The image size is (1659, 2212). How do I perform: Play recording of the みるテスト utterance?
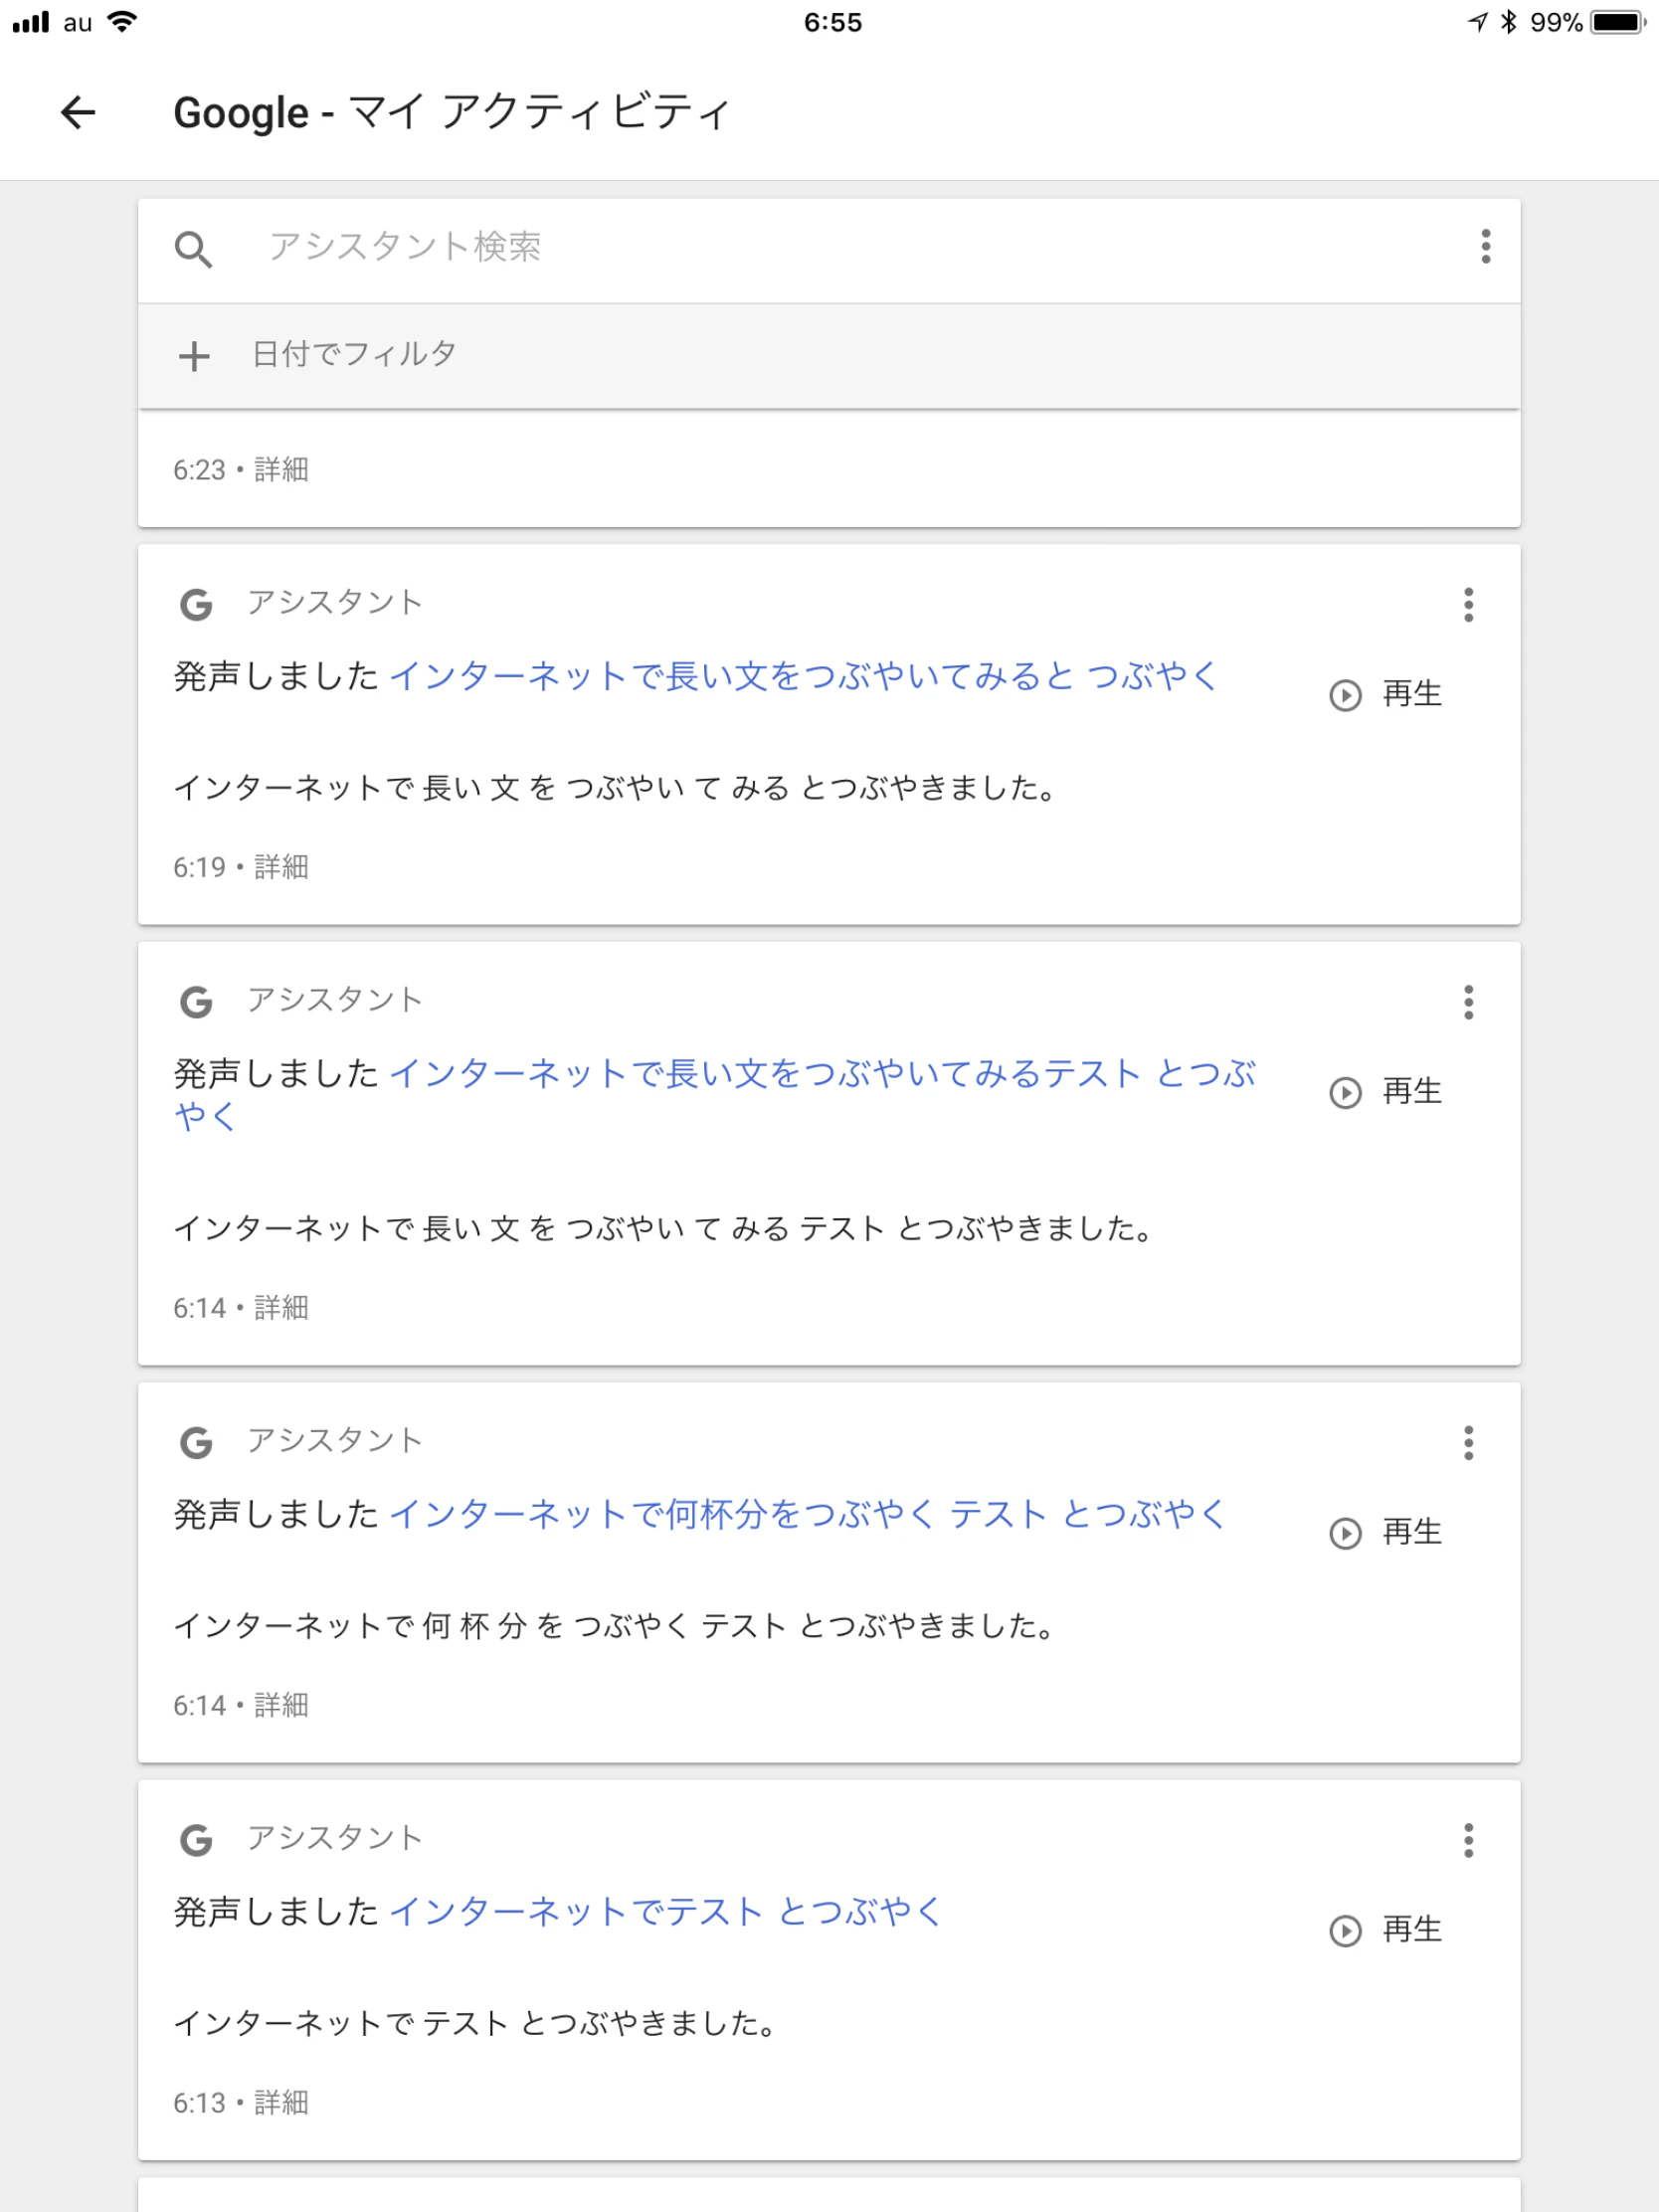pyautogui.click(x=1346, y=1093)
